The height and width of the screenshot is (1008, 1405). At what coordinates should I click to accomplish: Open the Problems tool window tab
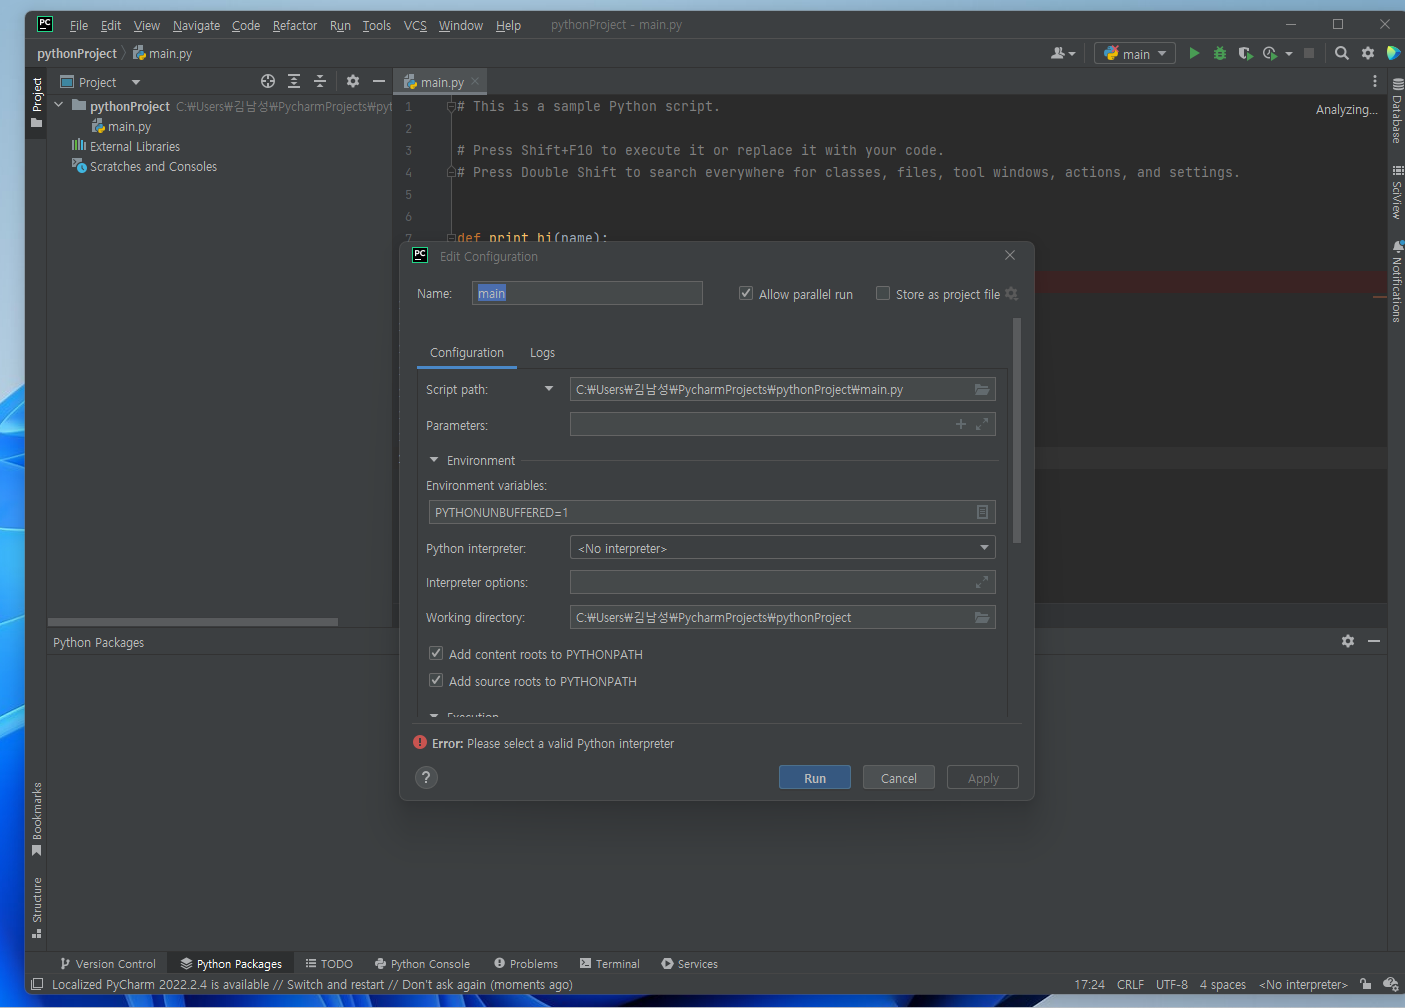(526, 963)
